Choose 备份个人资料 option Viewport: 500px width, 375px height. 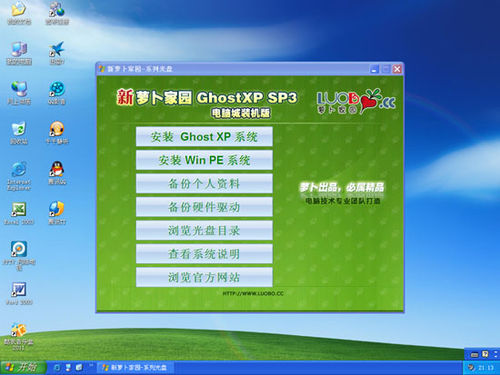204,183
